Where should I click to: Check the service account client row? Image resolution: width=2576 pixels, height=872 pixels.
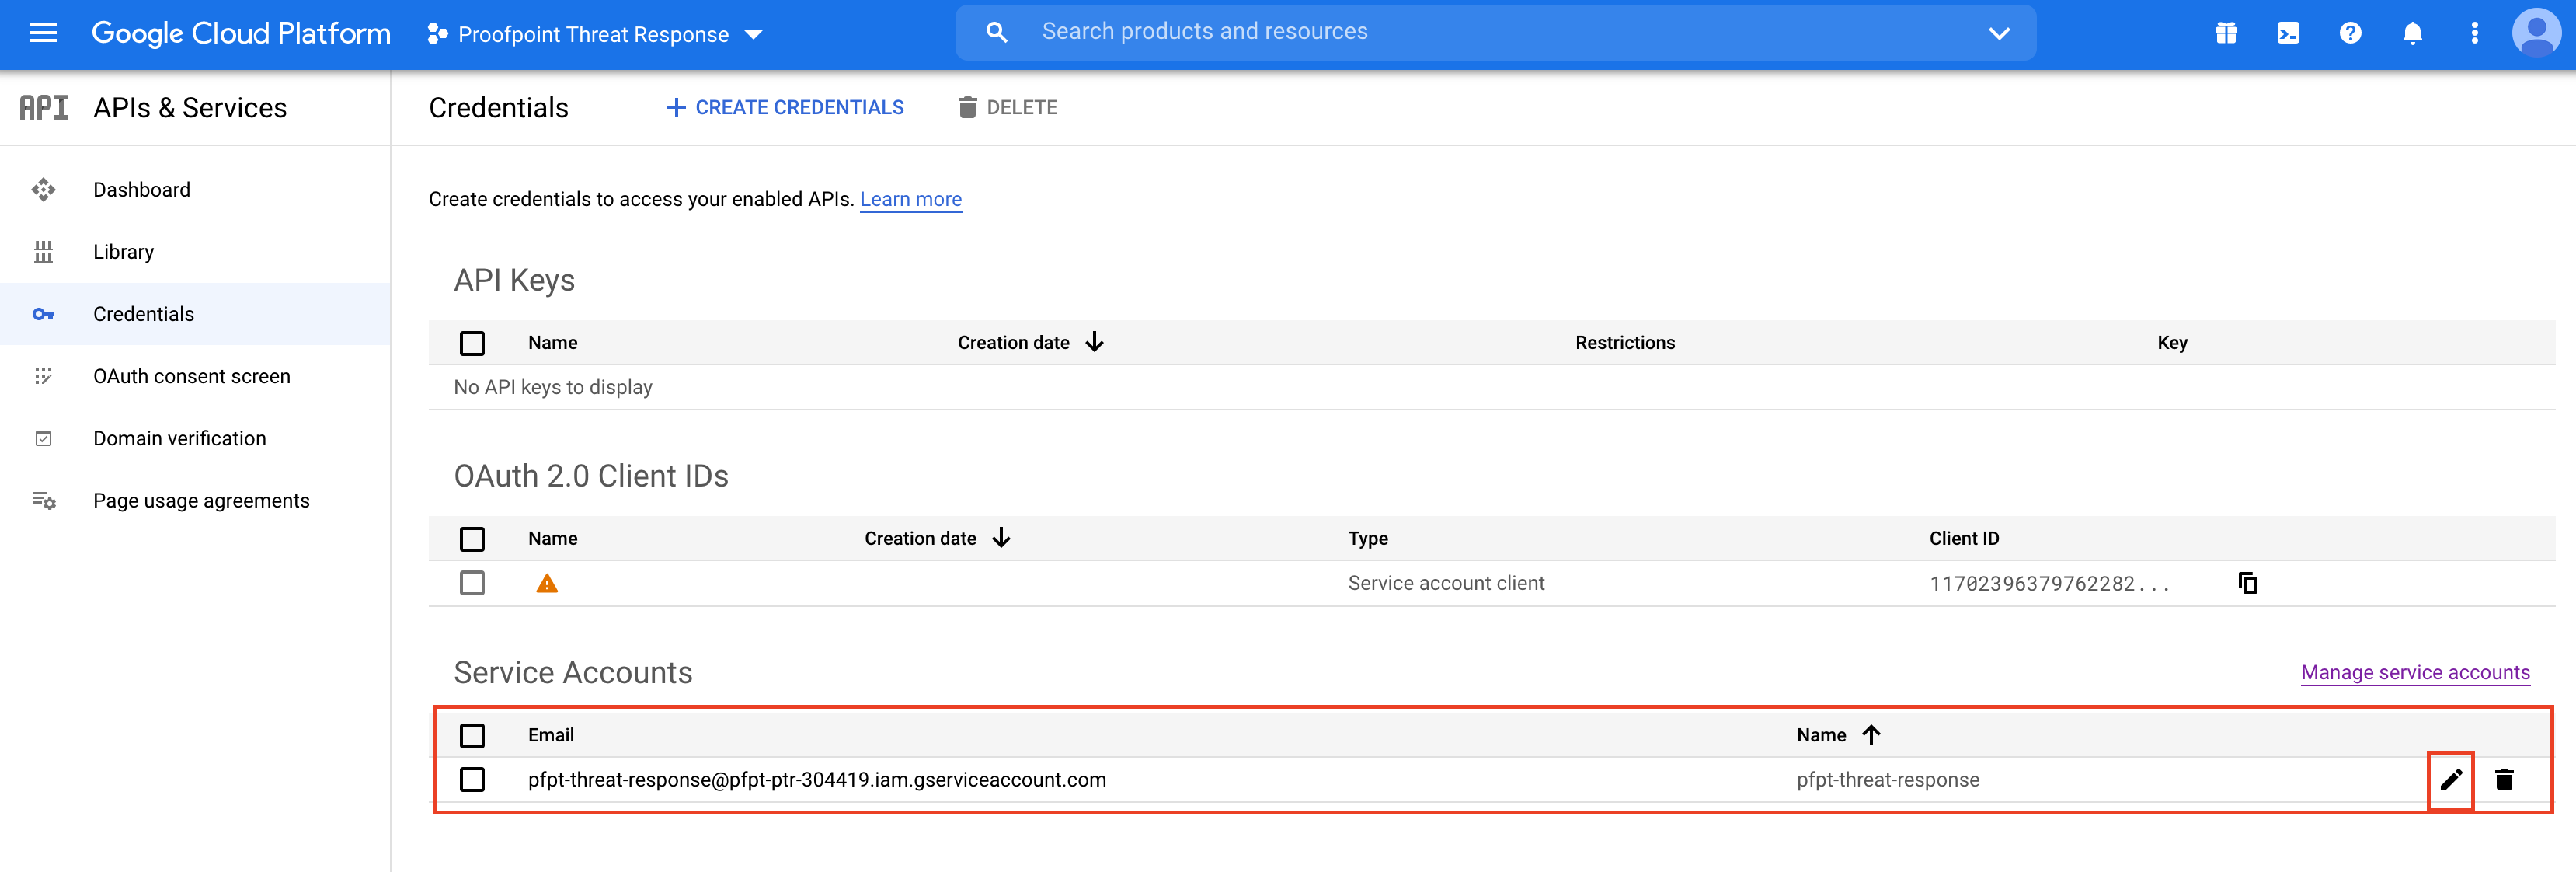pos(472,583)
